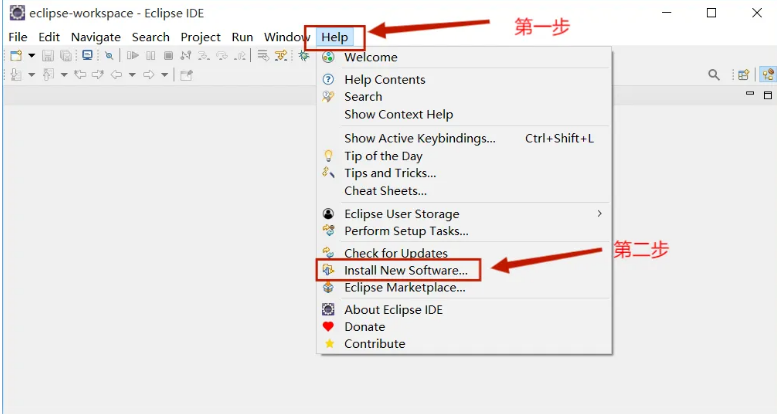Choose Eclipse Marketplace... entry
777x414 pixels.
404,287
